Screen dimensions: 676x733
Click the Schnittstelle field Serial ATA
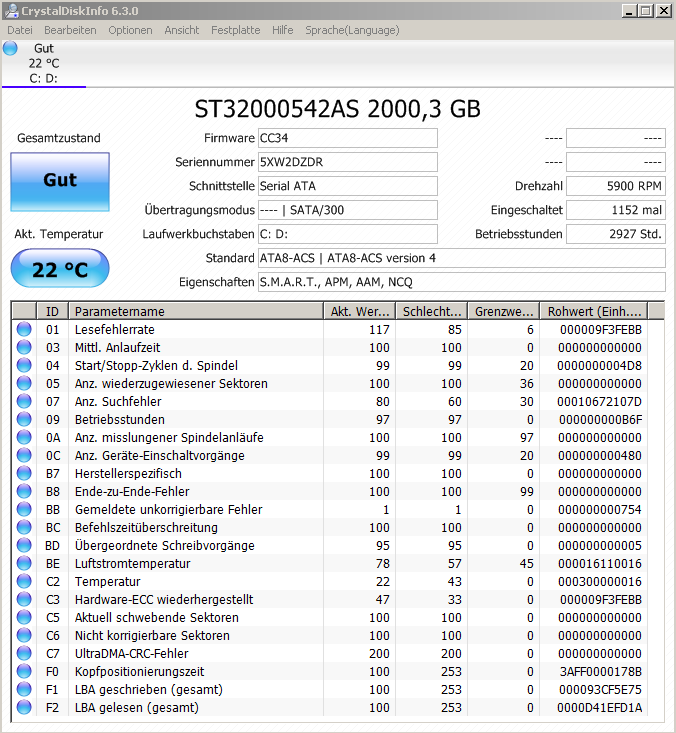coord(348,186)
